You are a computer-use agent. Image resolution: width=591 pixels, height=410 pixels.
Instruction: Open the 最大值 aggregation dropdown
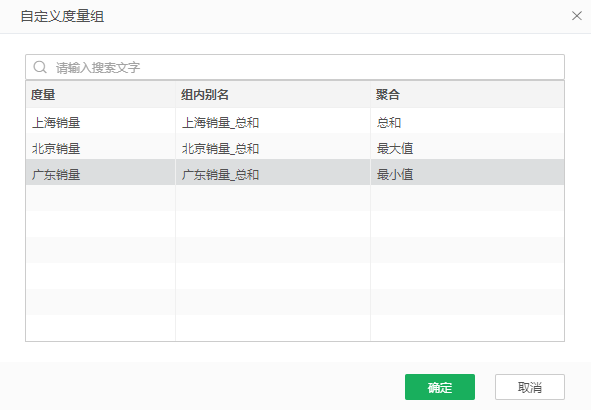pyautogui.click(x=467, y=148)
